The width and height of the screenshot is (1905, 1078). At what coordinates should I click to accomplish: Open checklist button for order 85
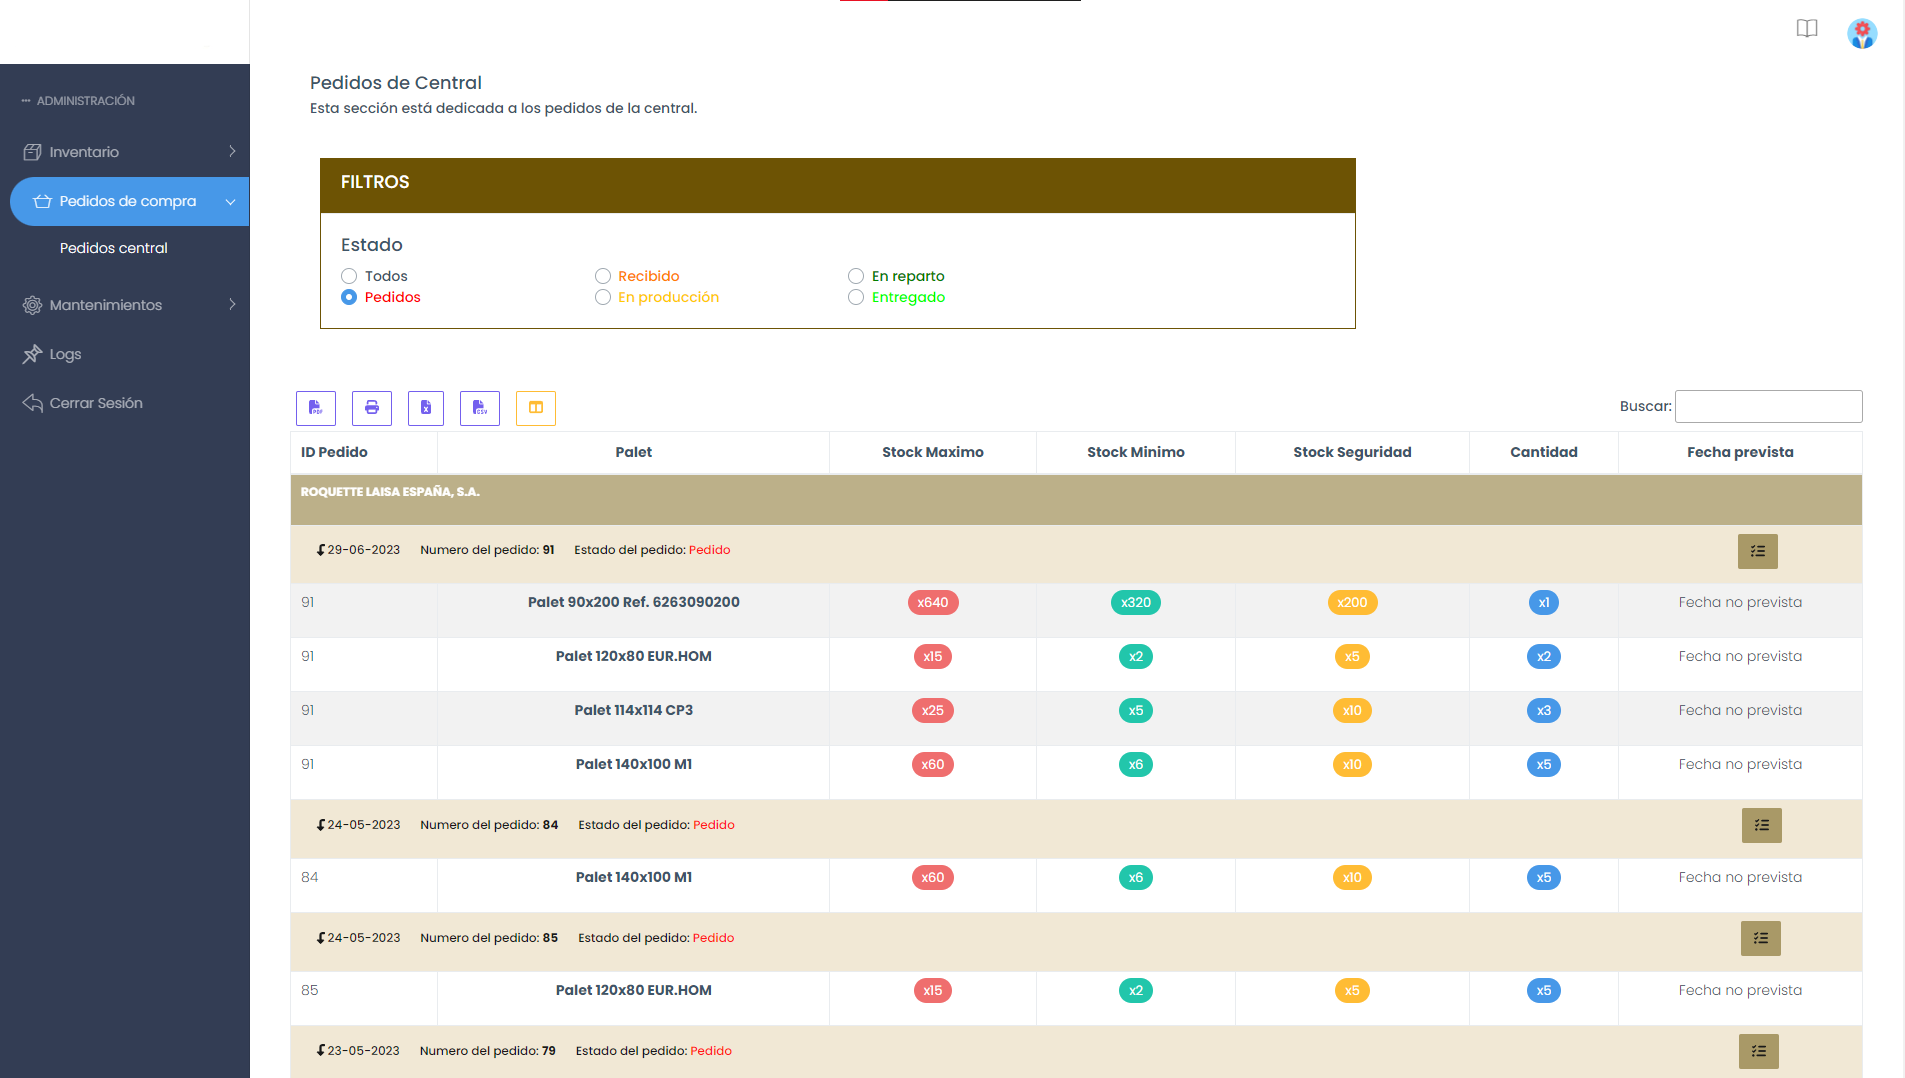[1761, 938]
